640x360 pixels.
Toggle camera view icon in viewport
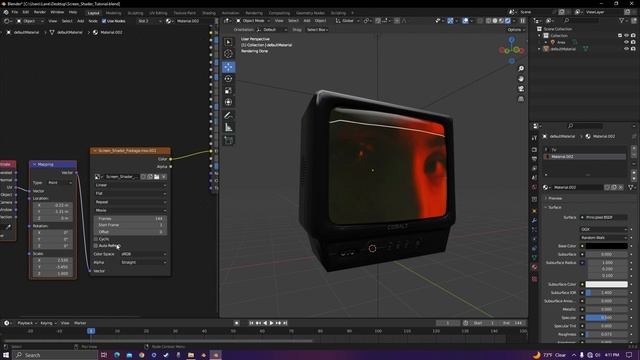[521, 89]
